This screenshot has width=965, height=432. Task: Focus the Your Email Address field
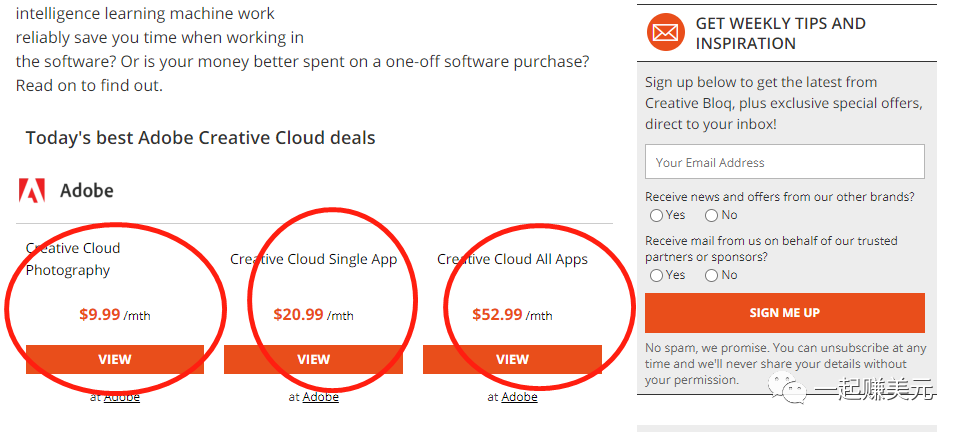[x=784, y=162]
